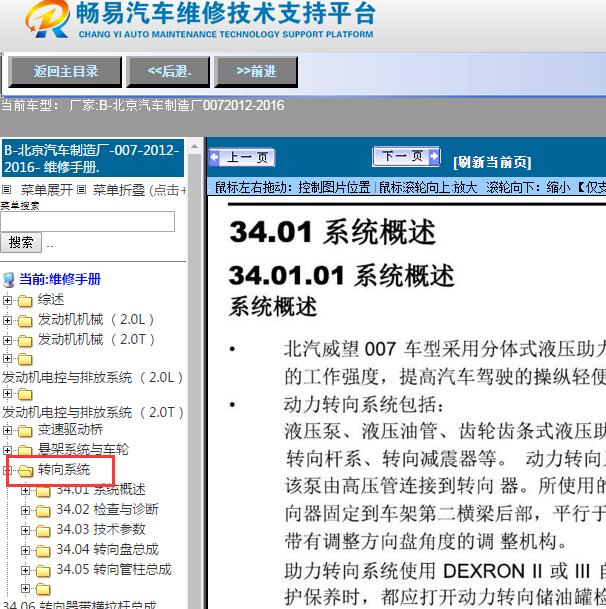Expand 发动机电控与排放系统 (2.0L) node
Viewport: 606px width, 609px height.
click(x=7, y=358)
